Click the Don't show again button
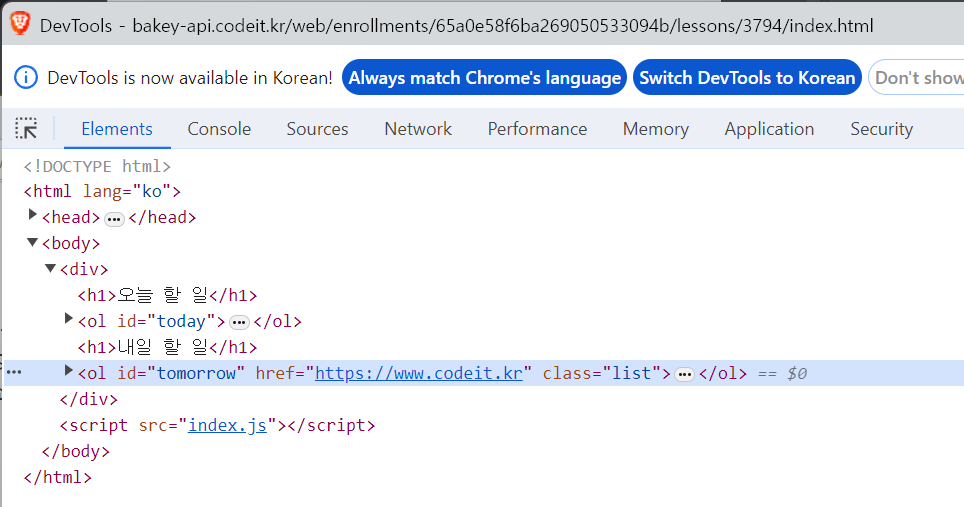Viewport: 964px width, 507px height. pos(917,77)
